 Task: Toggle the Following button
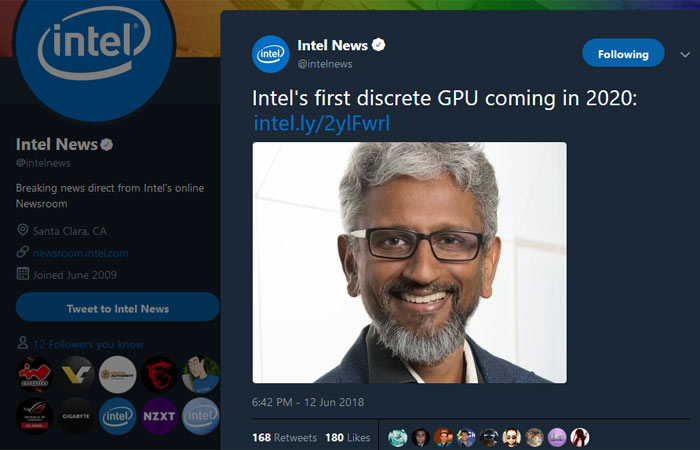click(x=623, y=54)
